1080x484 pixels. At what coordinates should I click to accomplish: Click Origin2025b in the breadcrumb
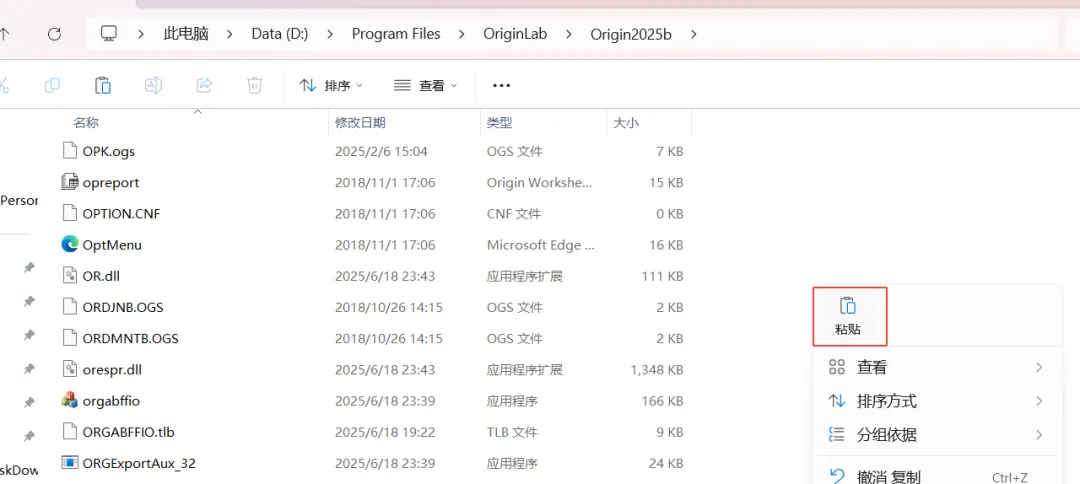click(x=631, y=34)
